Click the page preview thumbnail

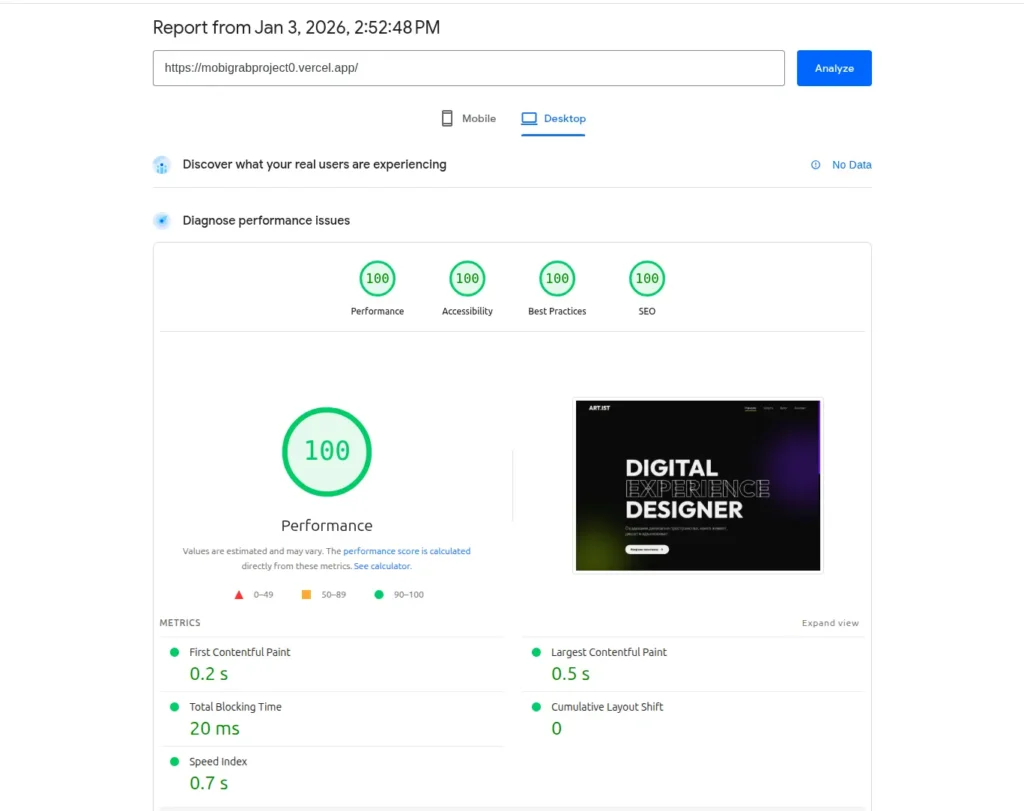697,486
